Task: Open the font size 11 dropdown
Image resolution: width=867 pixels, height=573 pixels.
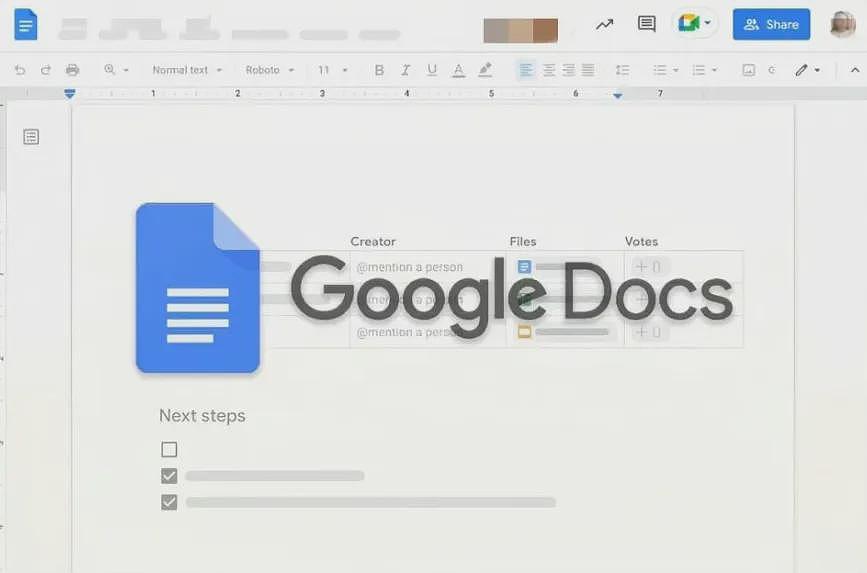Action: point(333,70)
